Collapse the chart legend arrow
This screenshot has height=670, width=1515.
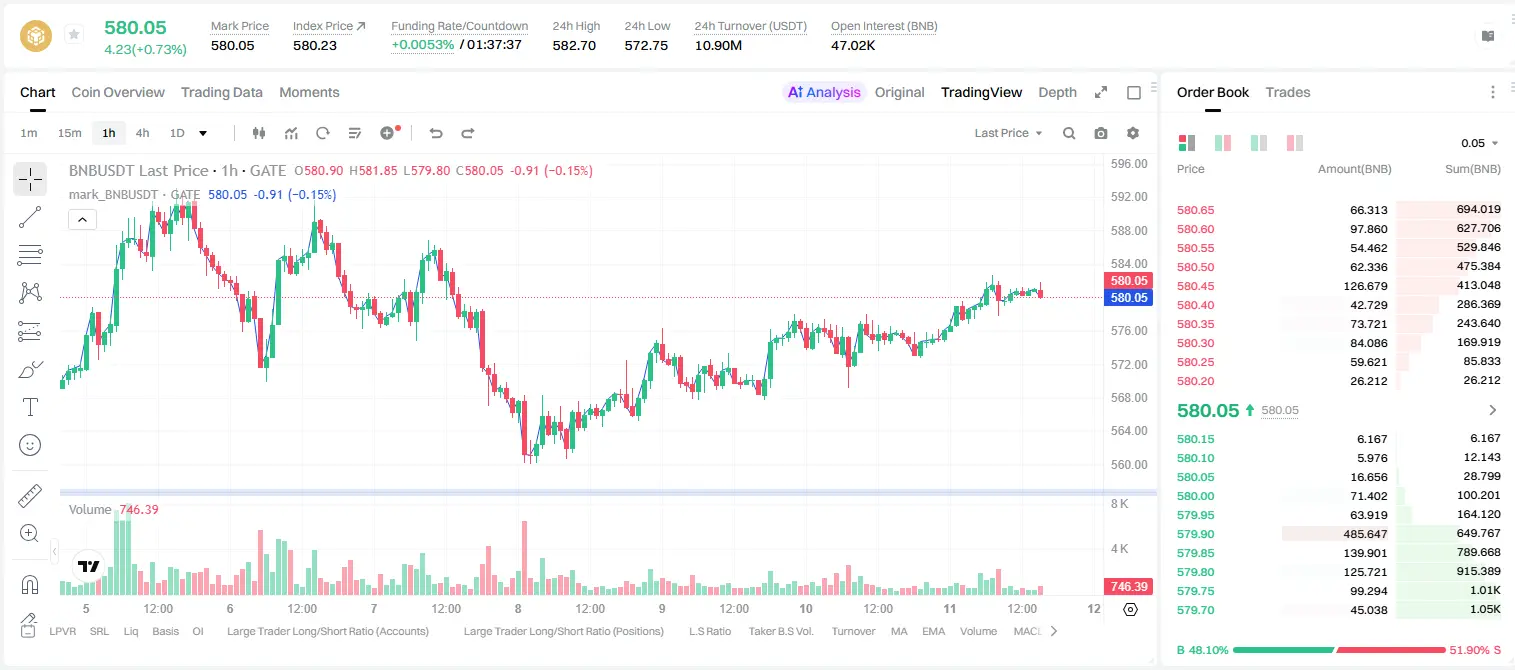(82, 219)
